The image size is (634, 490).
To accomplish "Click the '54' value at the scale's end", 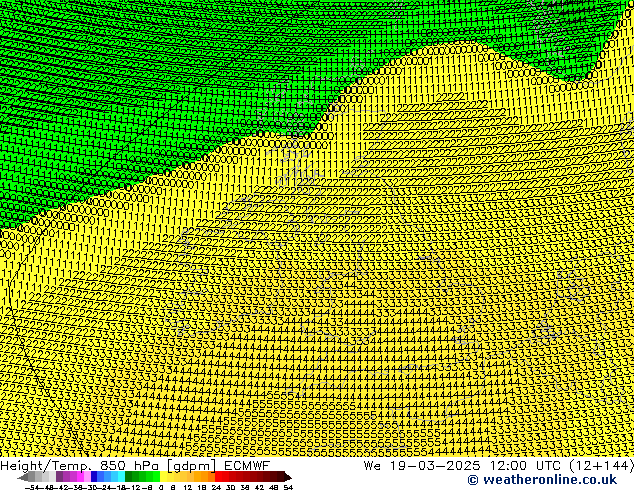I will [288, 488].
